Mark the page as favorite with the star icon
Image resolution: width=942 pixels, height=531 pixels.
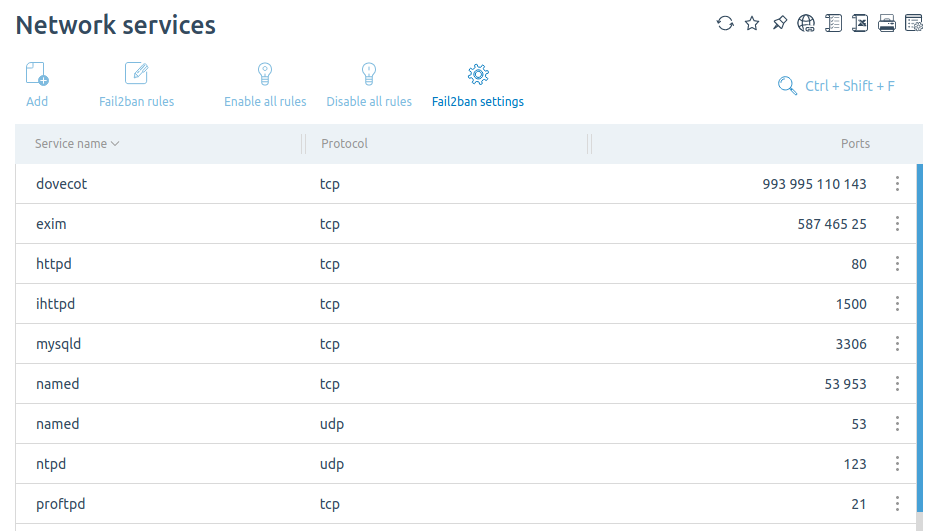point(752,23)
